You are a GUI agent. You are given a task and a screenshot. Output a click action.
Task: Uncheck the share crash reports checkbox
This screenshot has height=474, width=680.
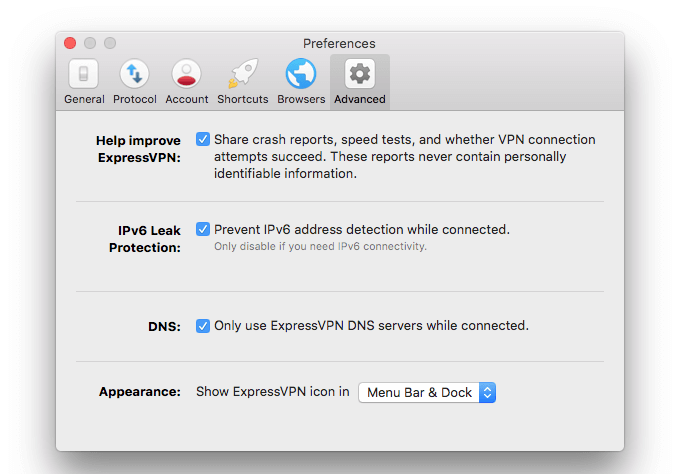(x=203, y=140)
